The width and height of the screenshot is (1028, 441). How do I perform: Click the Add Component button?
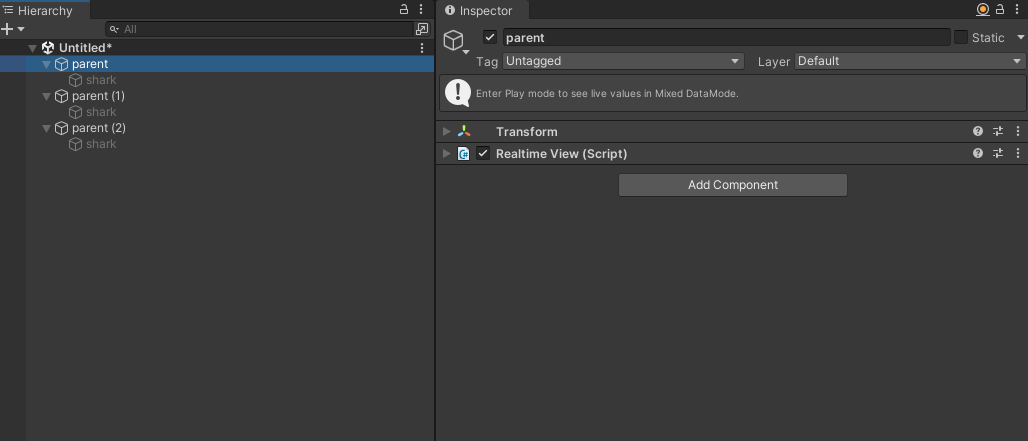(x=733, y=185)
